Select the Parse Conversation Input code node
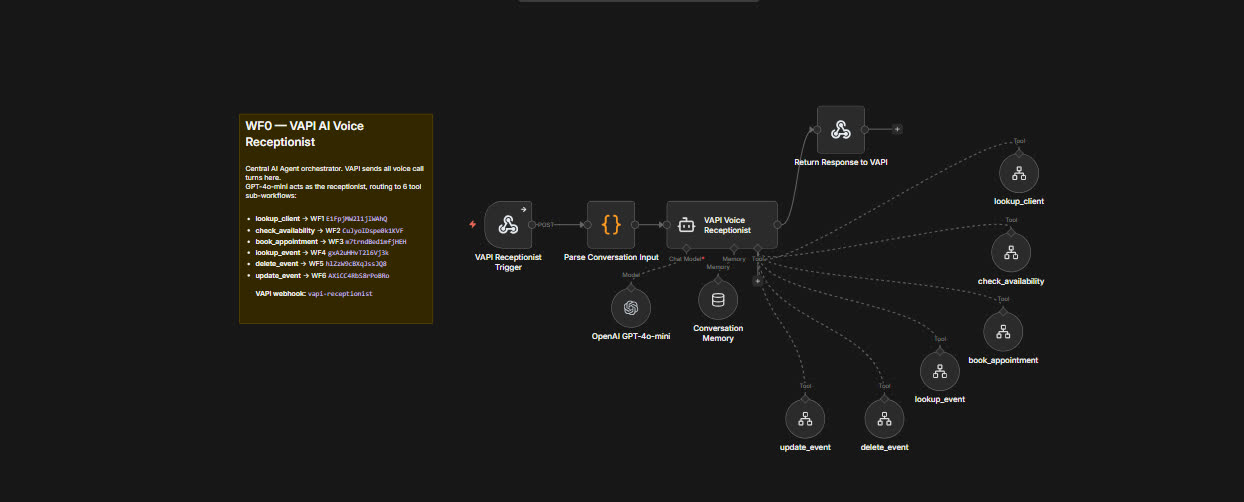Screen dimensions: 1244x502 (611, 225)
